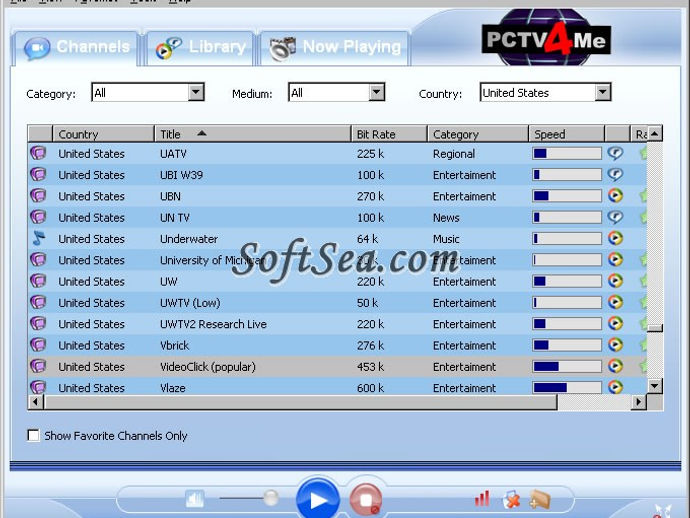
Task: Click Media Player icon in VideoClick row
Action: click(x=615, y=366)
